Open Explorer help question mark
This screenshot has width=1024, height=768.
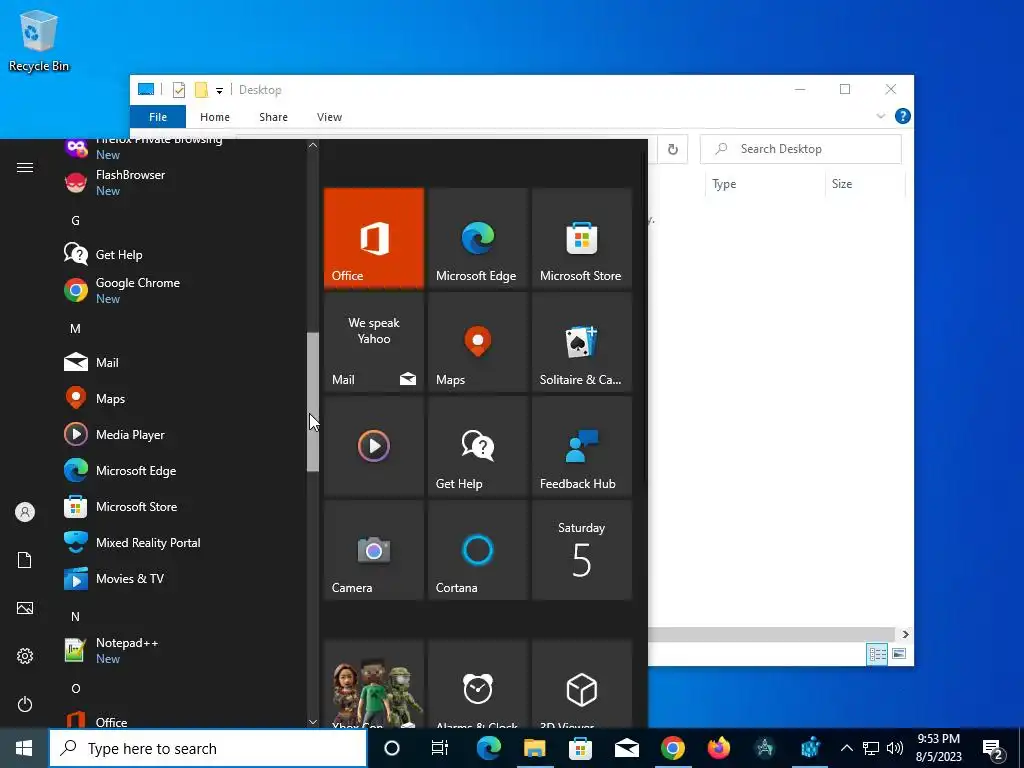(903, 116)
